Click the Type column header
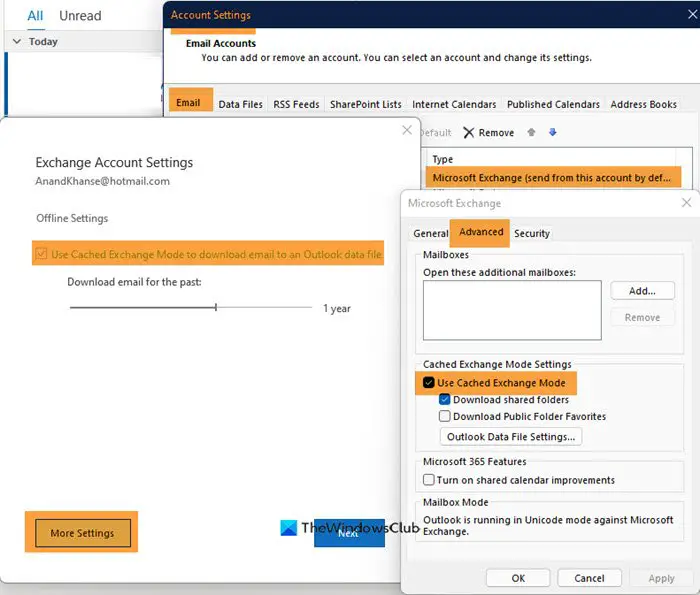This screenshot has height=595, width=700. point(442,159)
